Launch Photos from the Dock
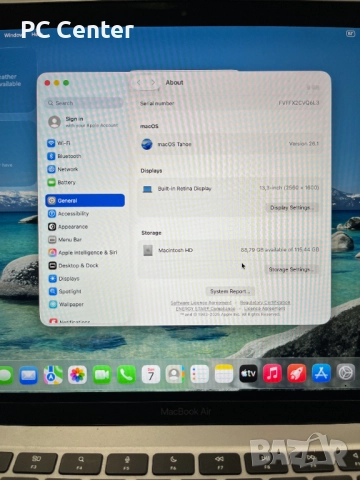Screen dimensions: 360x480 [x=77, y=375]
